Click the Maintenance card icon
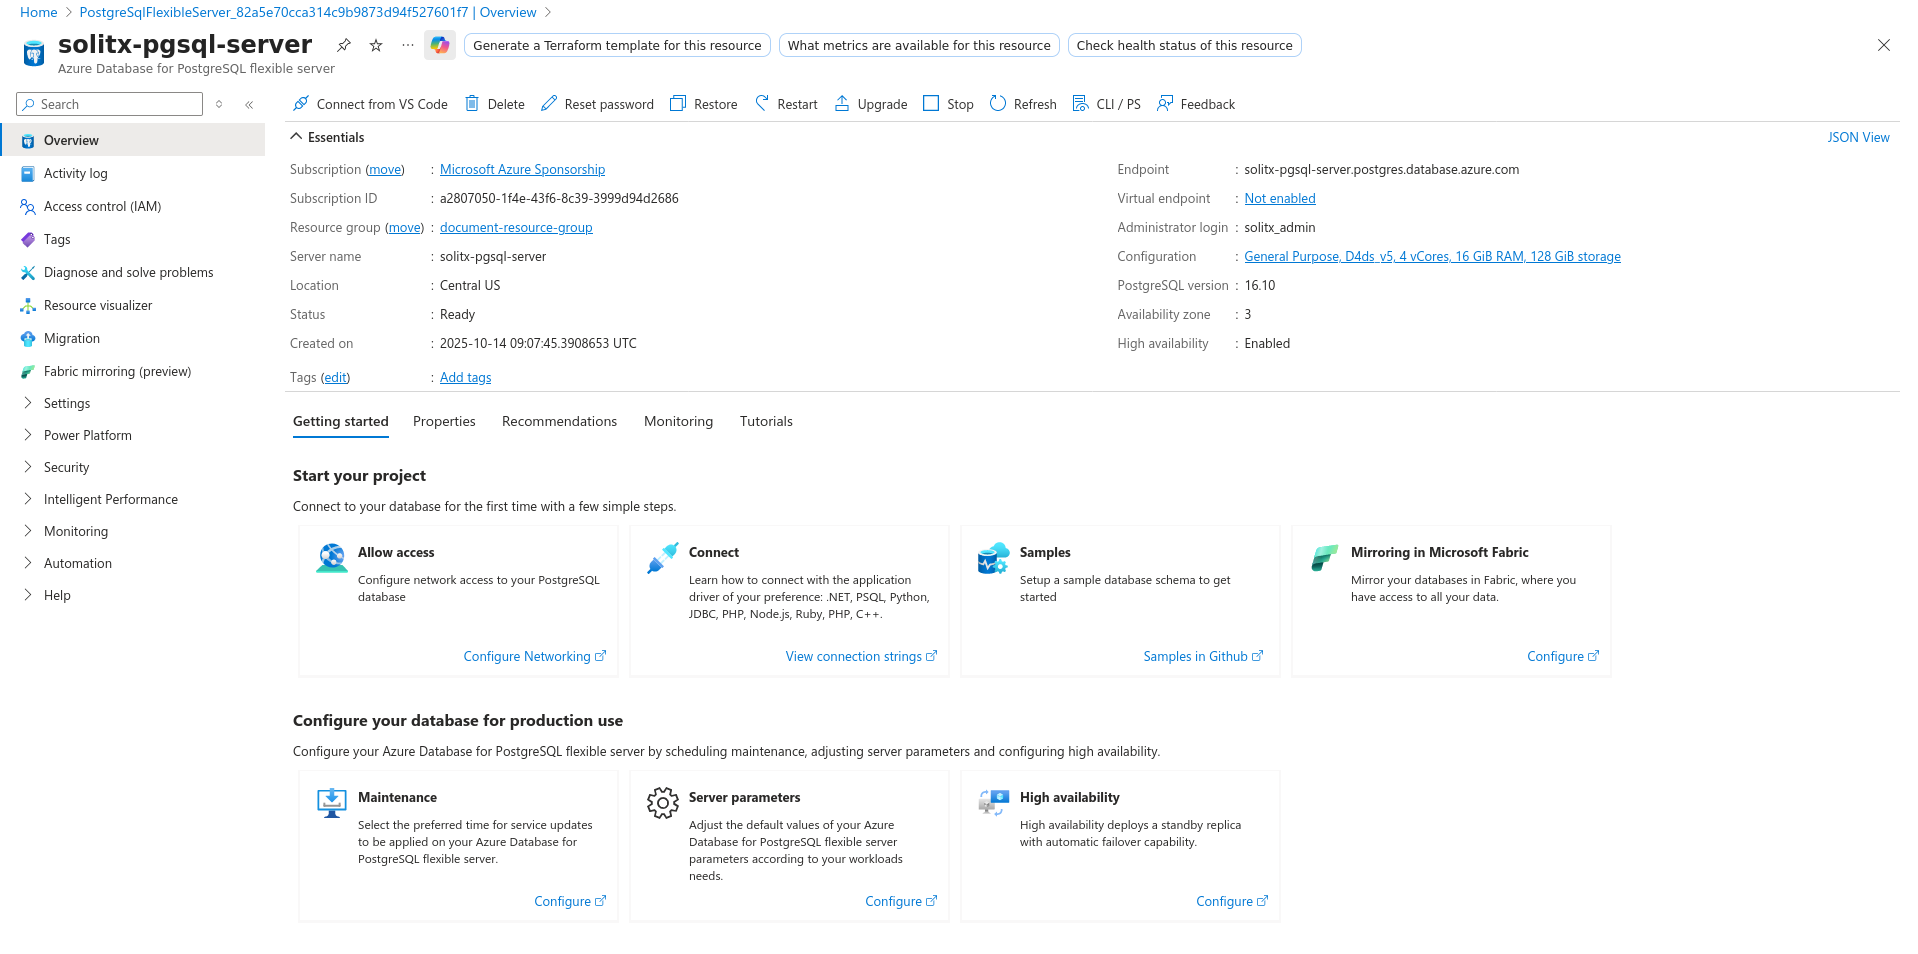1918x954 pixels. click(331, 802)
